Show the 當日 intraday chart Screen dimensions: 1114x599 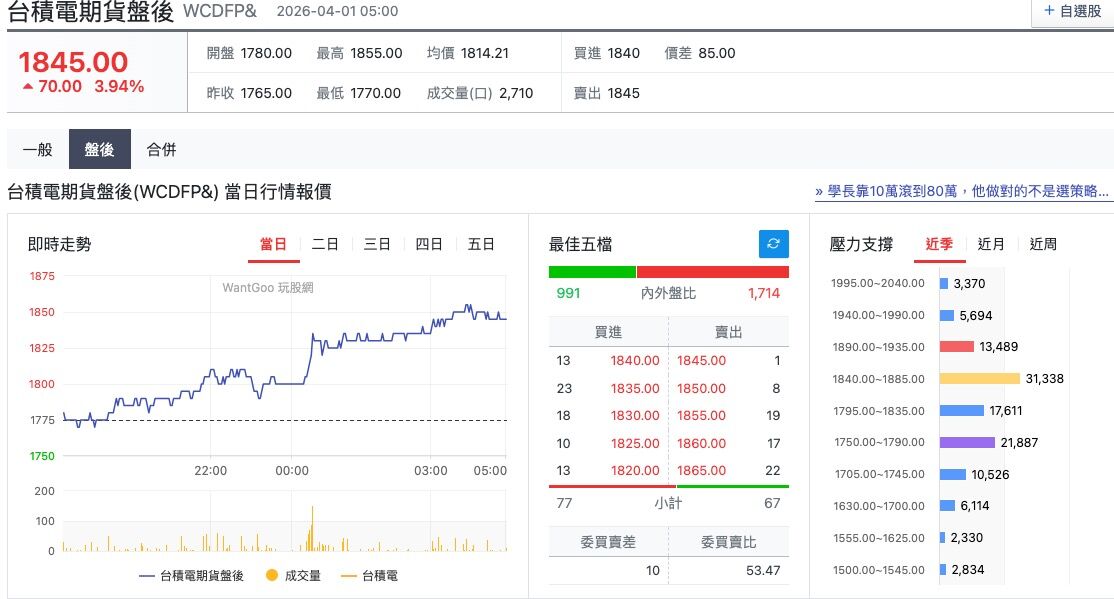(x=274, y=244)
